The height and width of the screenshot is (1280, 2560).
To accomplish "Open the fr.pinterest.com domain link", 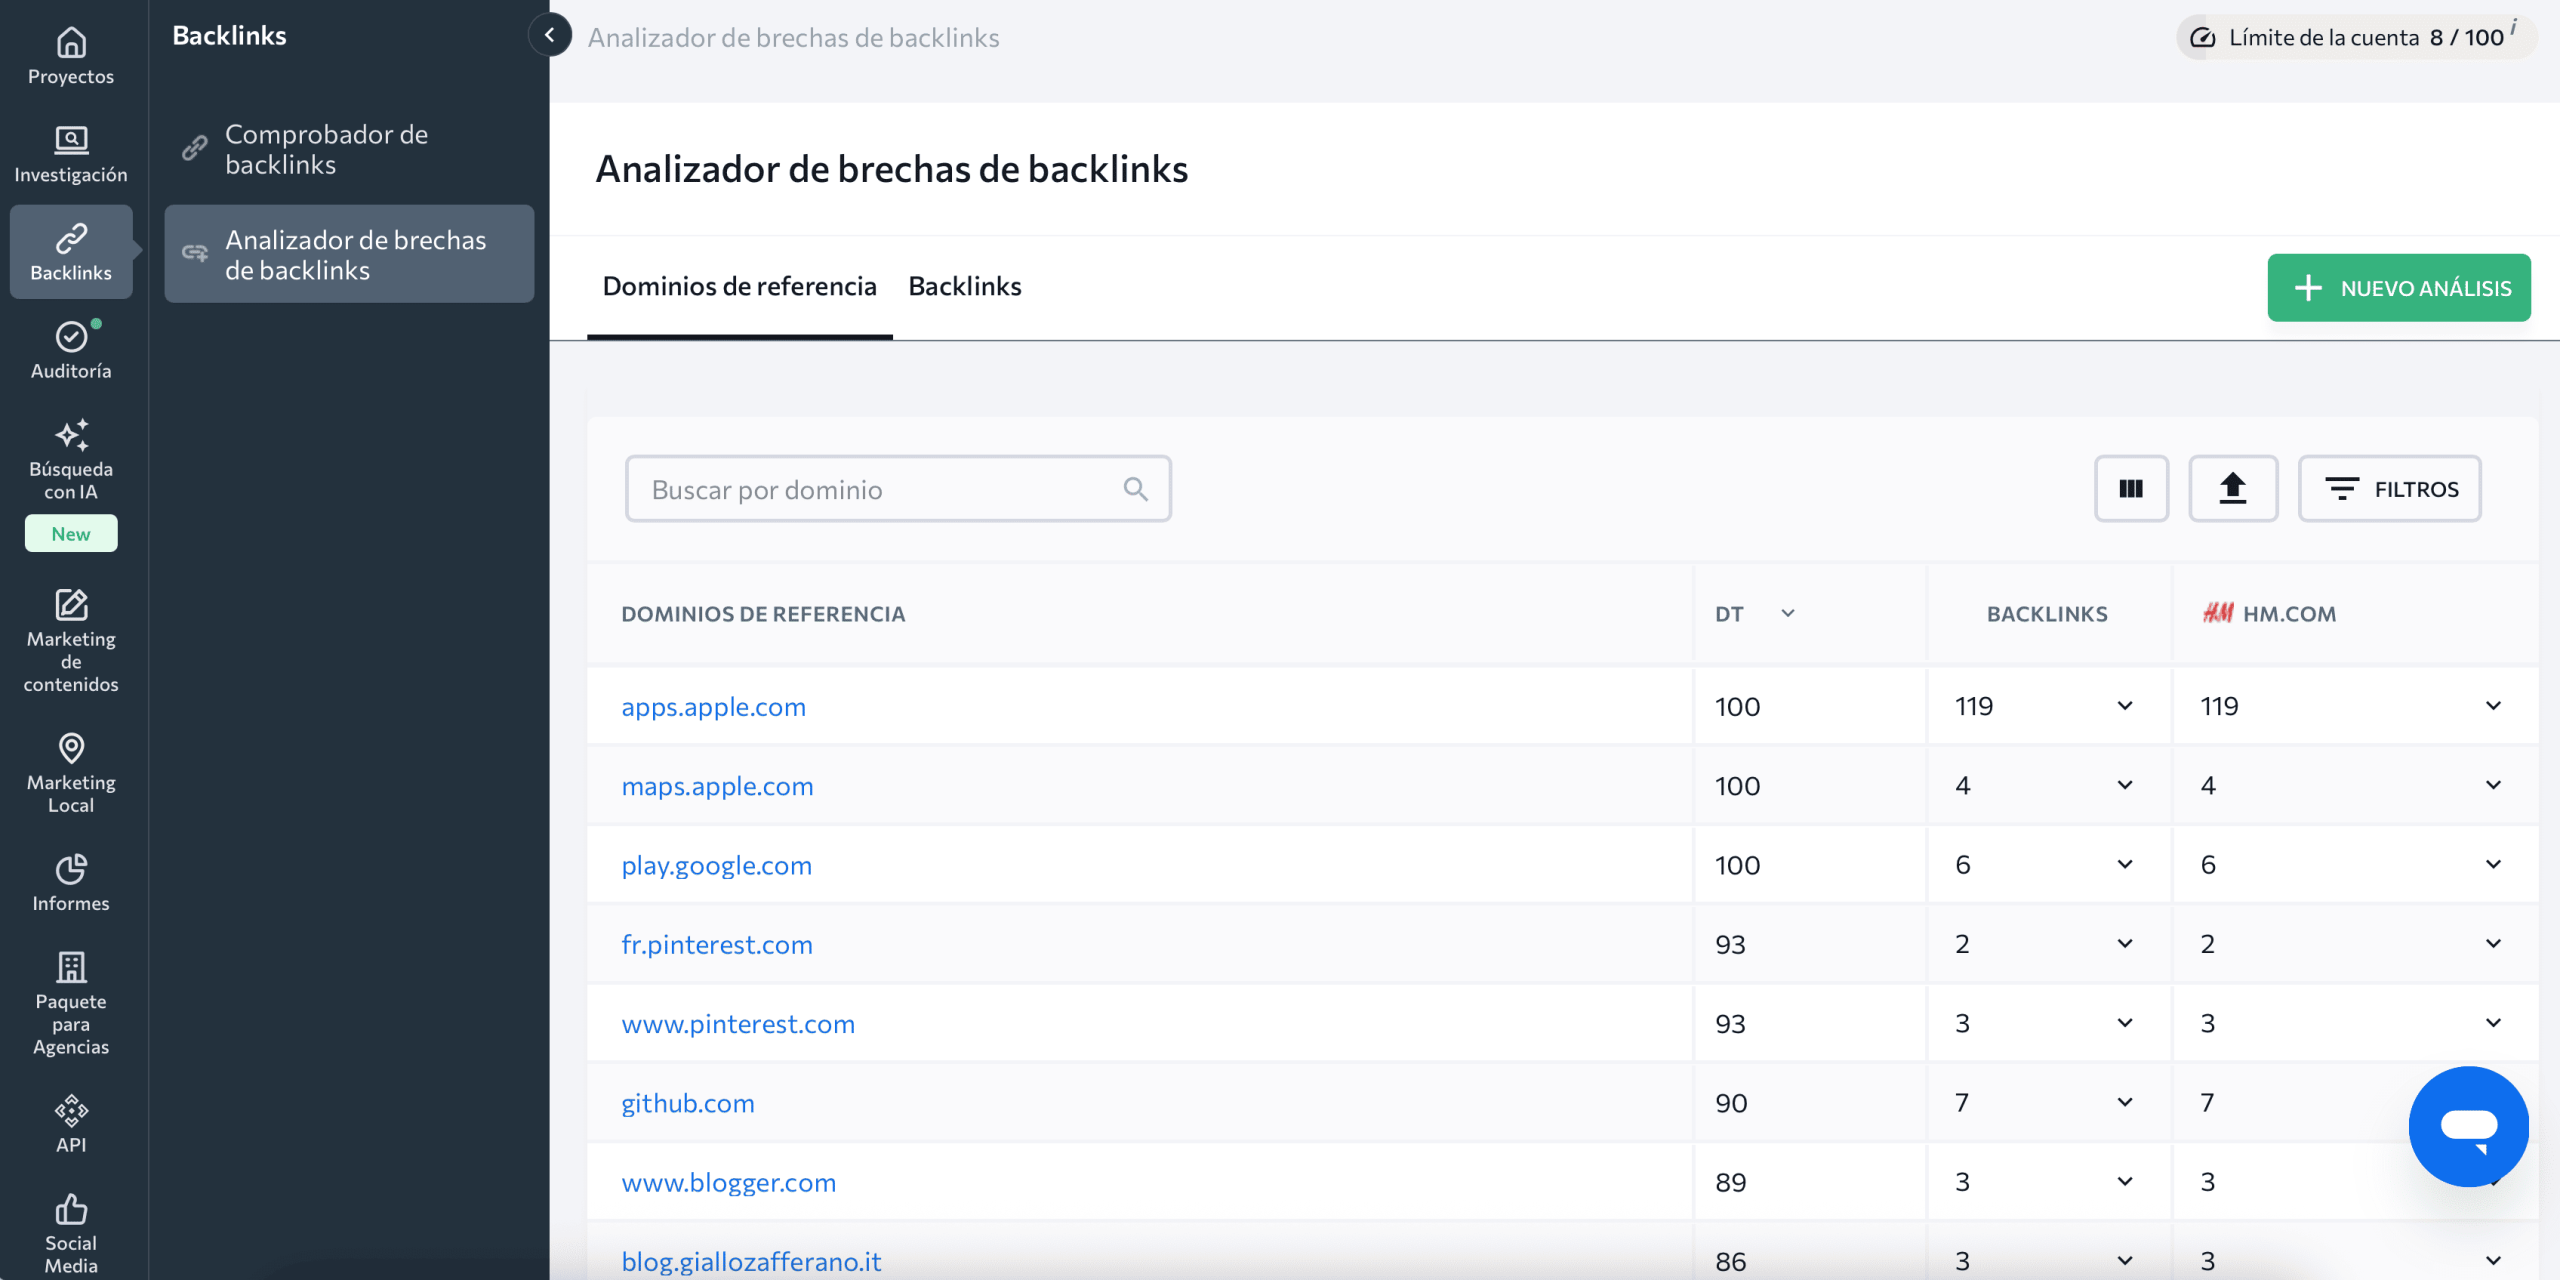I will [x=716, y=943].
